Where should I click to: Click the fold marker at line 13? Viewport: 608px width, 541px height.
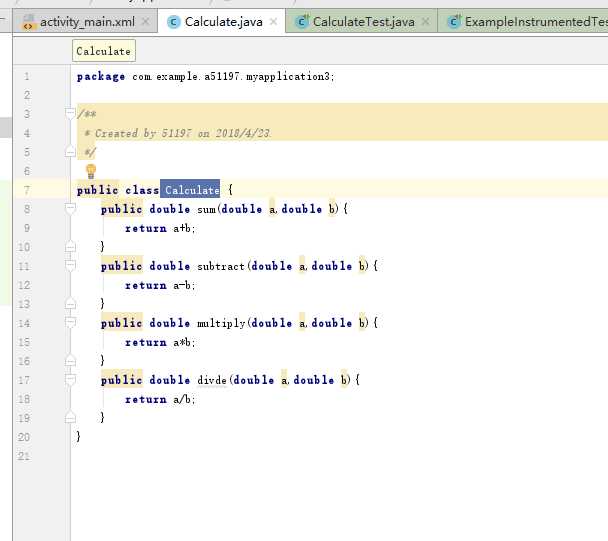click(70, 303)
